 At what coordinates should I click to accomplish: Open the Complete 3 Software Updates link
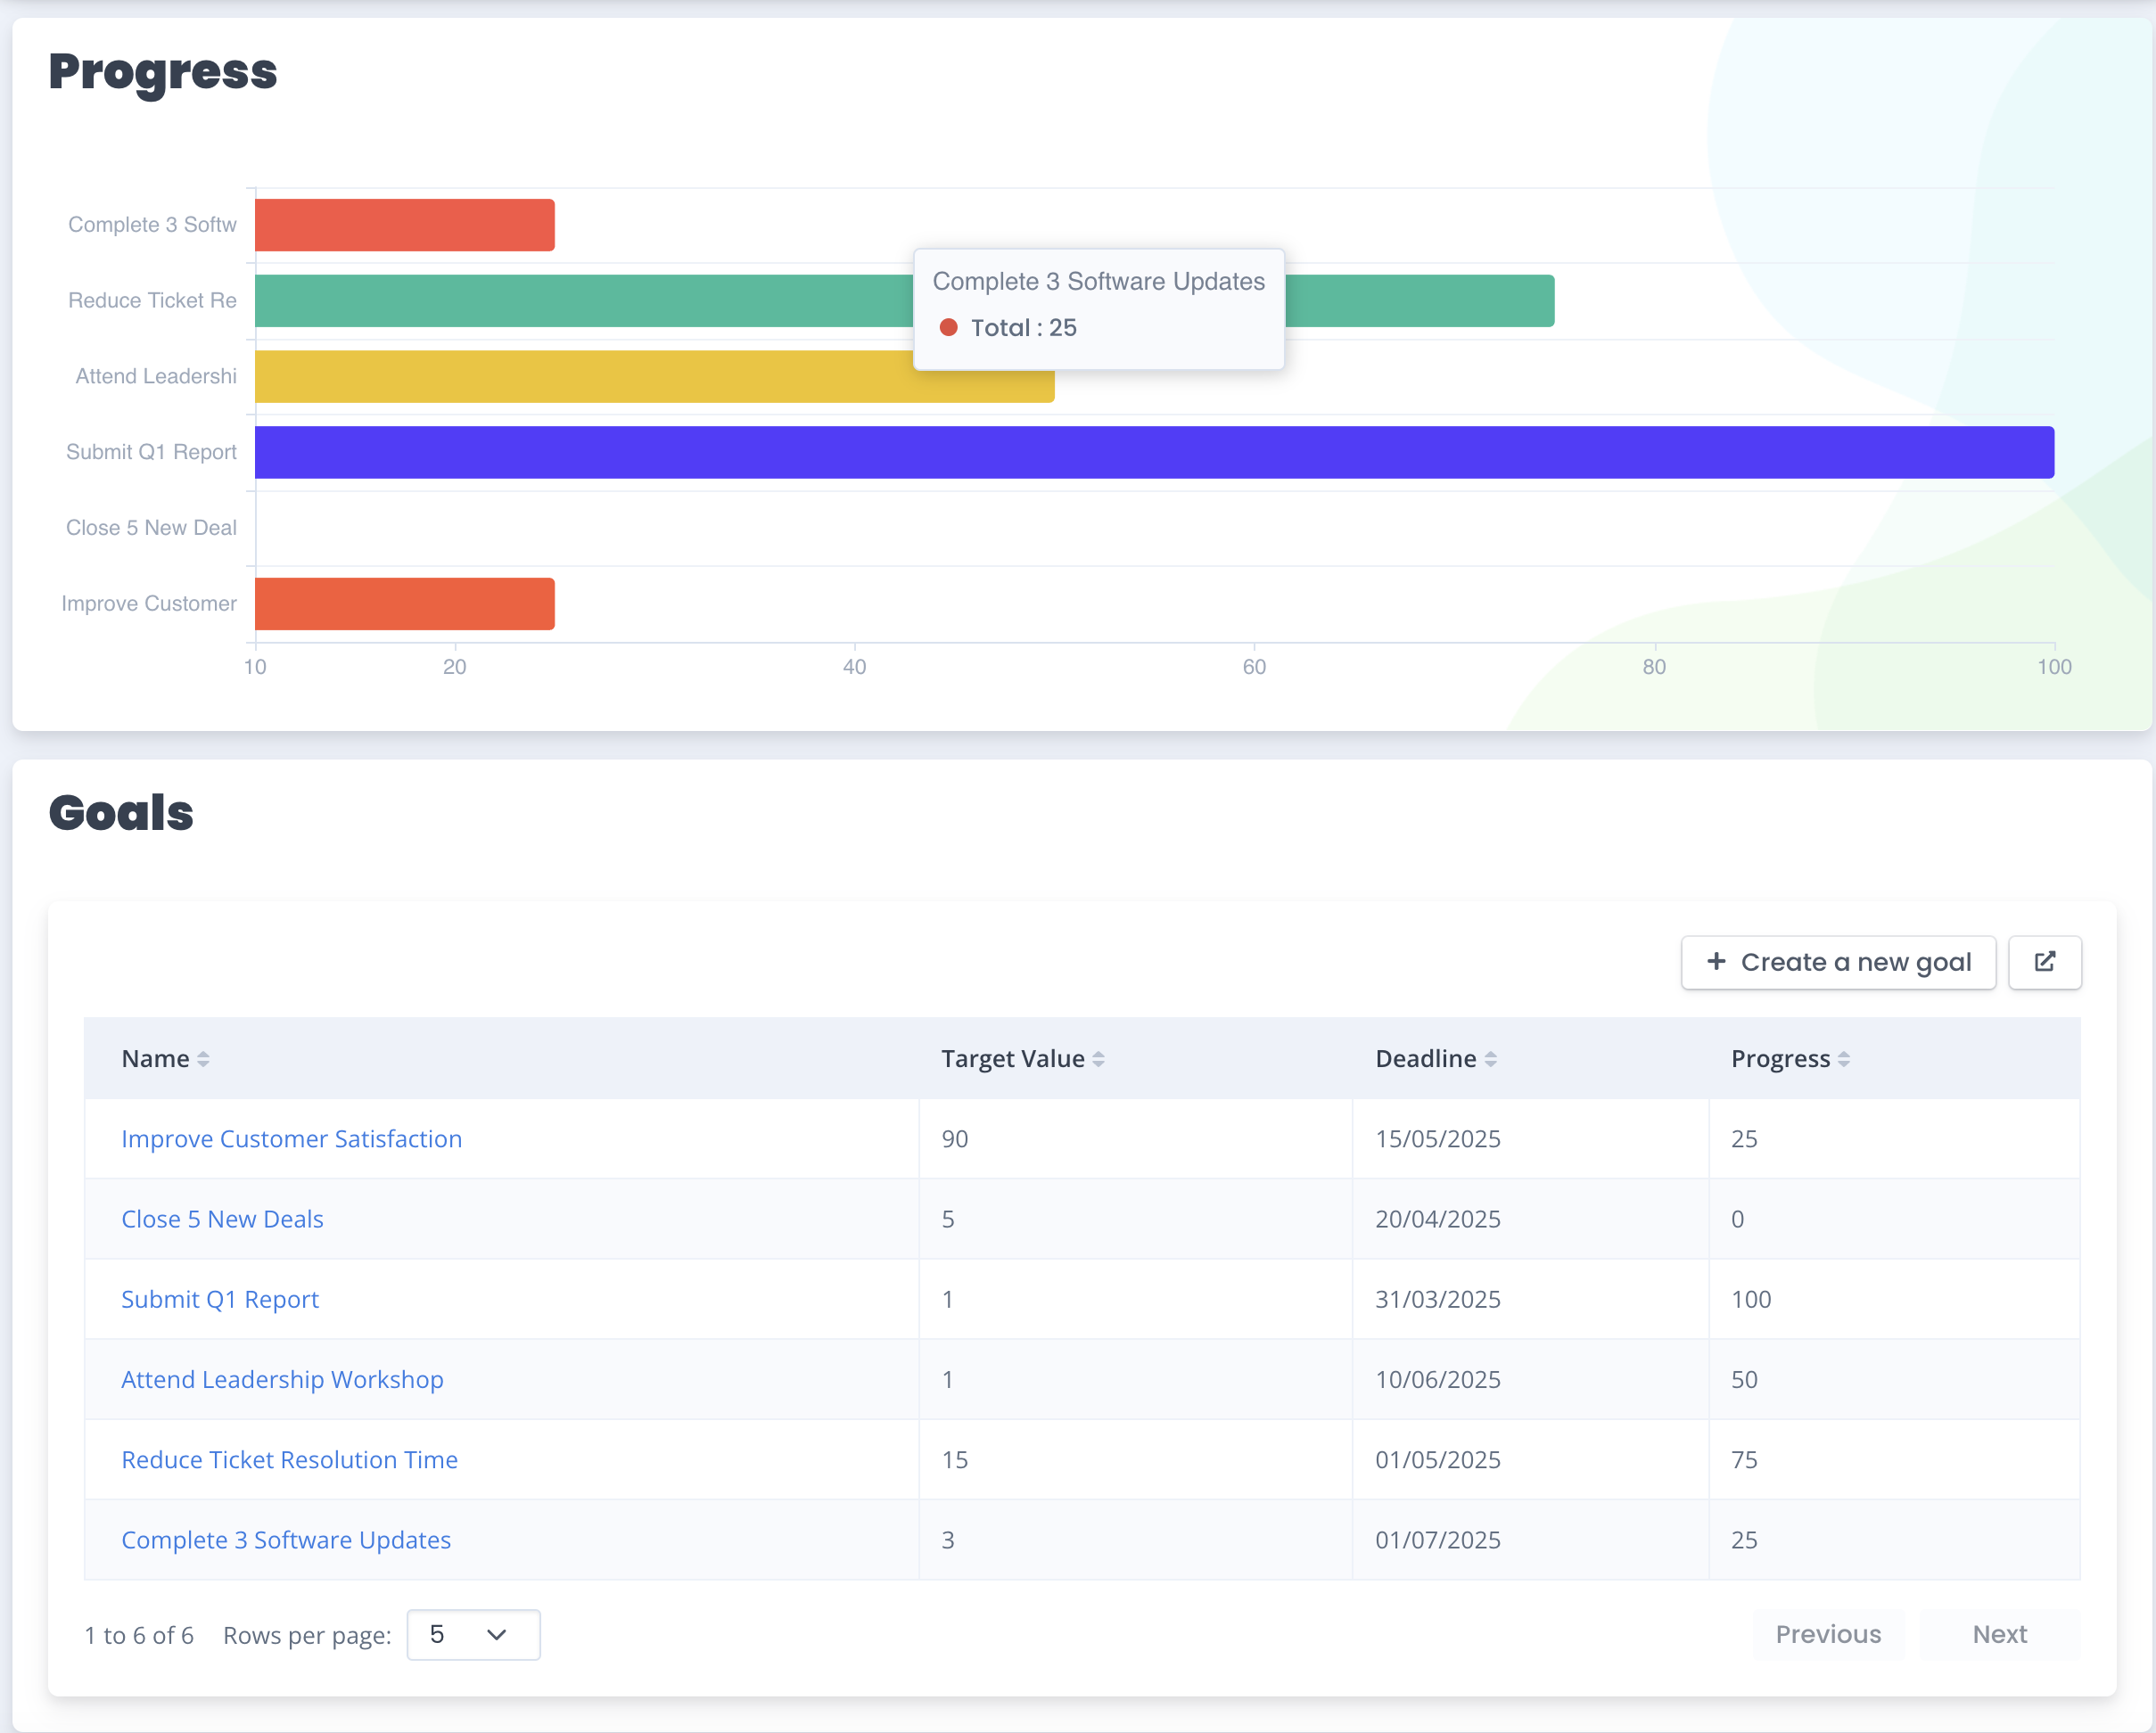286,1540
